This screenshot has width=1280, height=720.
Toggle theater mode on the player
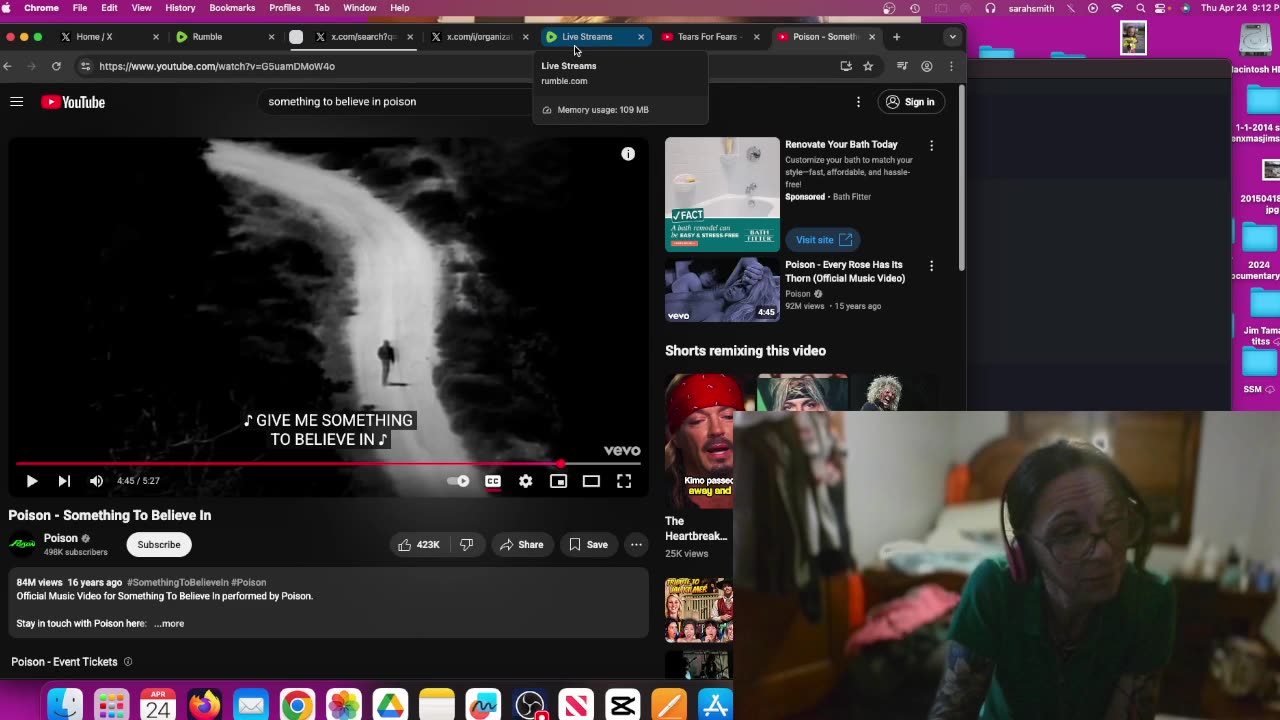coord(591,481)
